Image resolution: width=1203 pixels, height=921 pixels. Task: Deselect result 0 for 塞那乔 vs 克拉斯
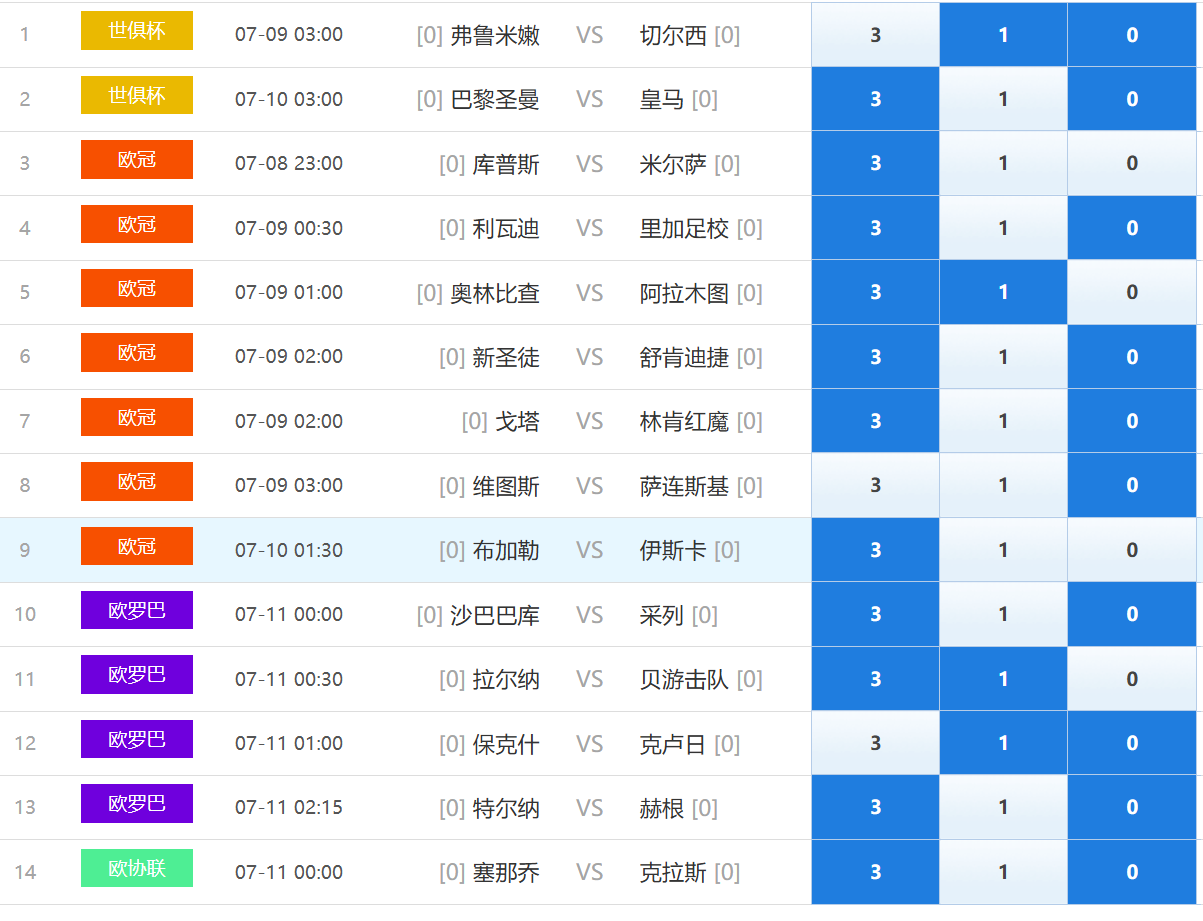[x=1131, y=872]
